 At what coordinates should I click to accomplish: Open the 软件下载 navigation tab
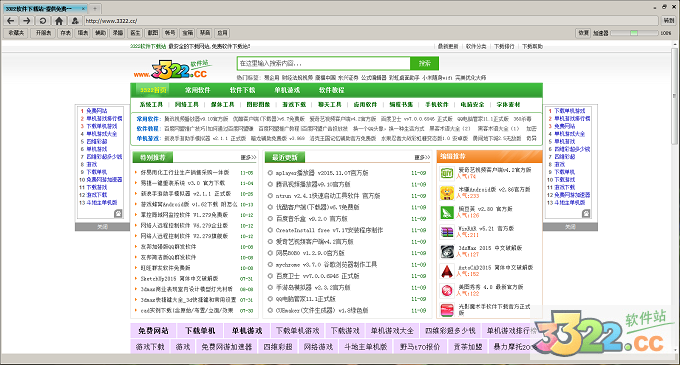tap(242, 90)
